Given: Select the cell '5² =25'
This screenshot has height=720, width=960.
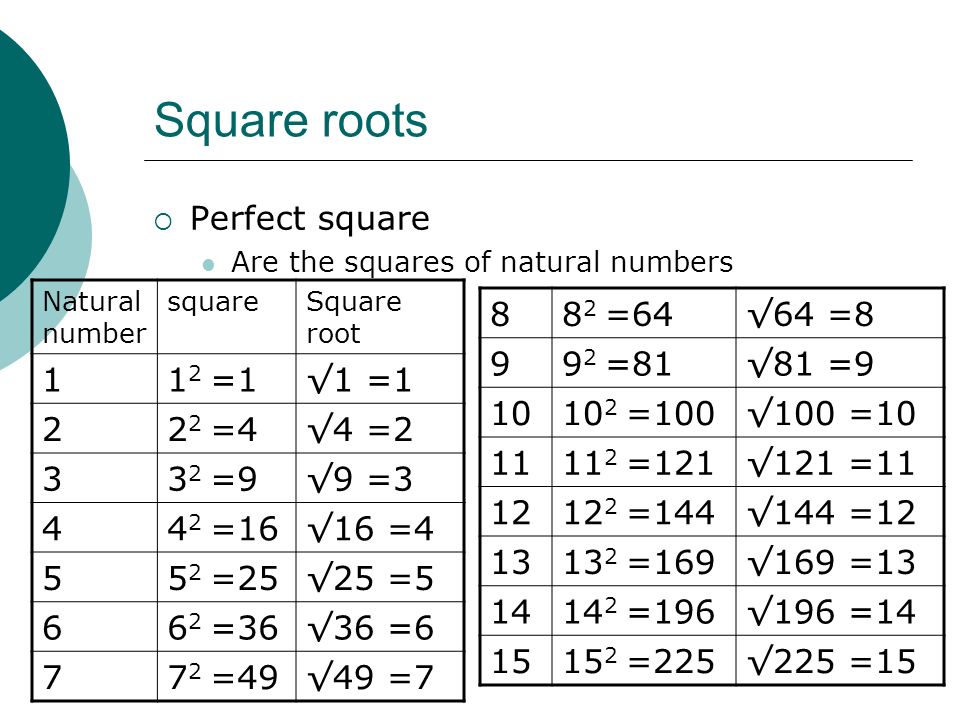Looking at the screenshot, I should pyautogui.click(x=227, y=577).
